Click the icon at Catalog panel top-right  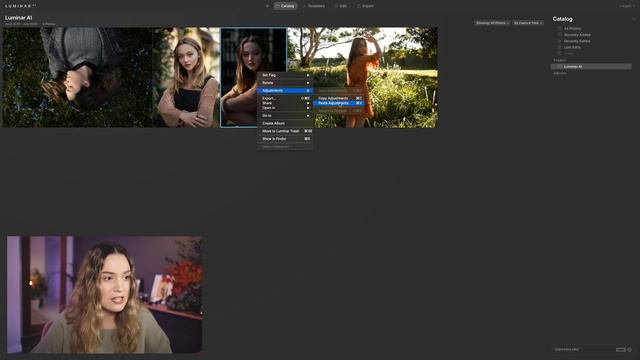coord(634,19)
